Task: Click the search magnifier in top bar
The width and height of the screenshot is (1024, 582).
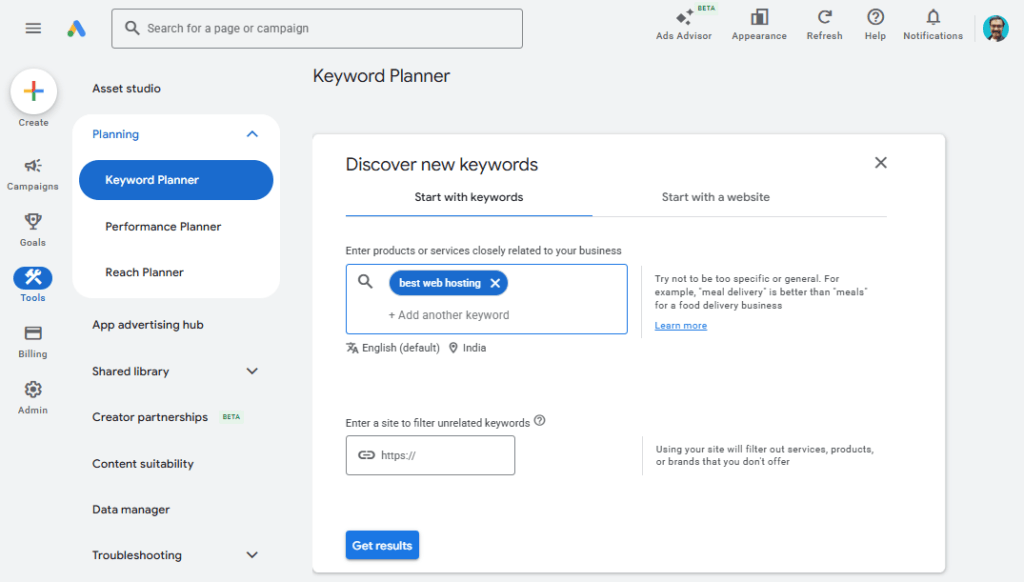Action: [x=132, y=28]
